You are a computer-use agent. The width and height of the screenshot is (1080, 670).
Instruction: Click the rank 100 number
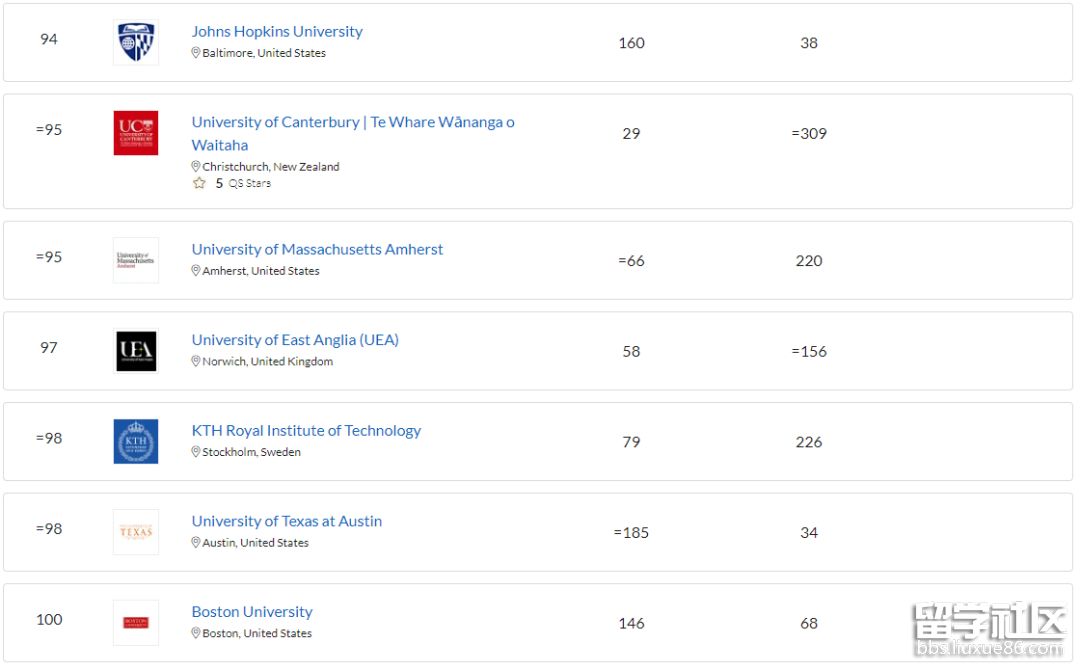[x=49, y=619]
